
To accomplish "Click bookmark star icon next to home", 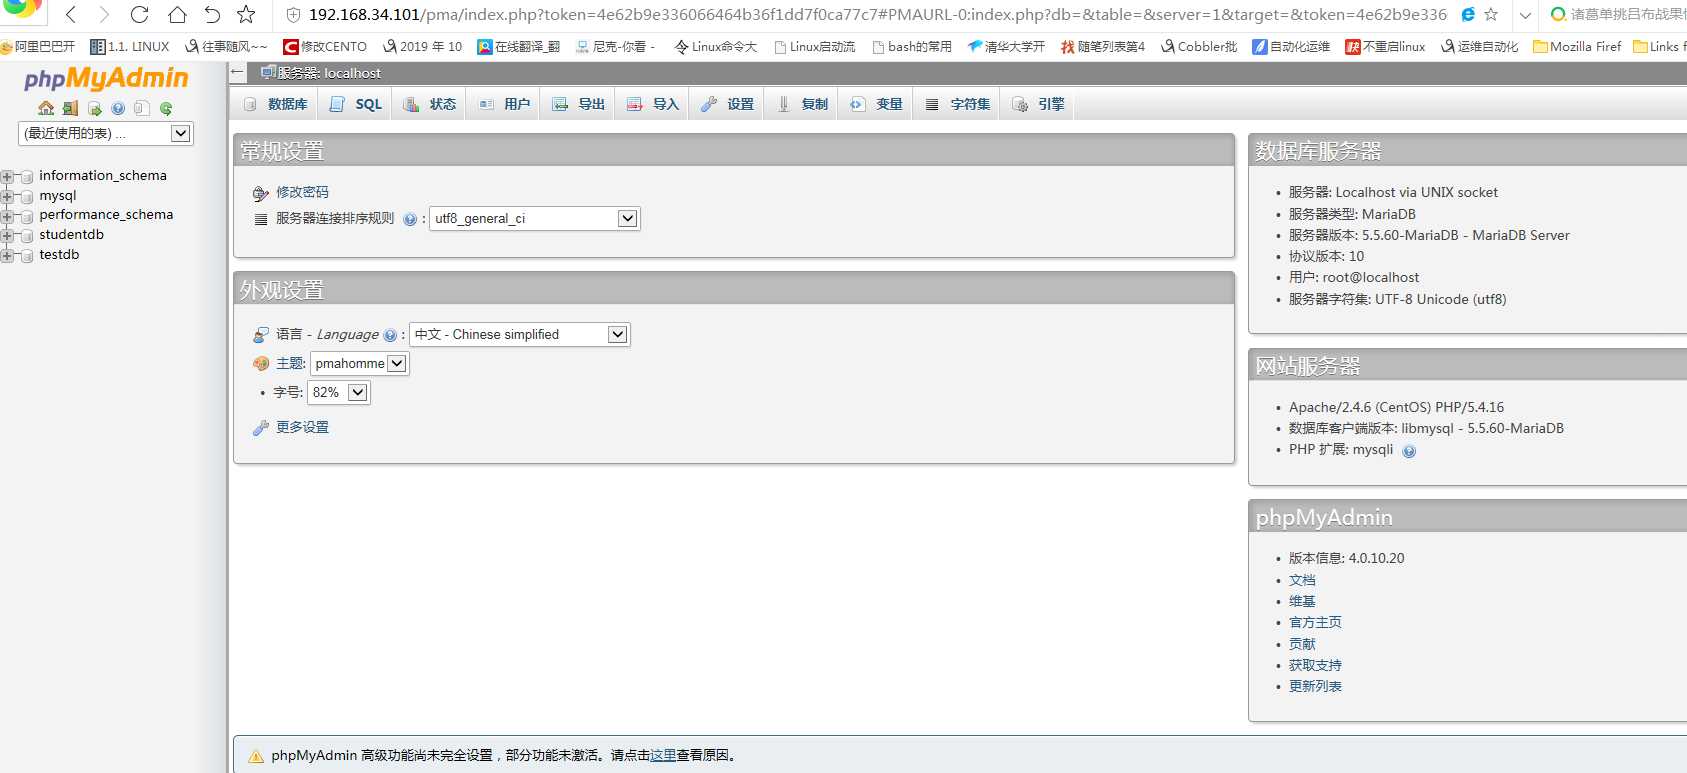I will coord(246,14).
